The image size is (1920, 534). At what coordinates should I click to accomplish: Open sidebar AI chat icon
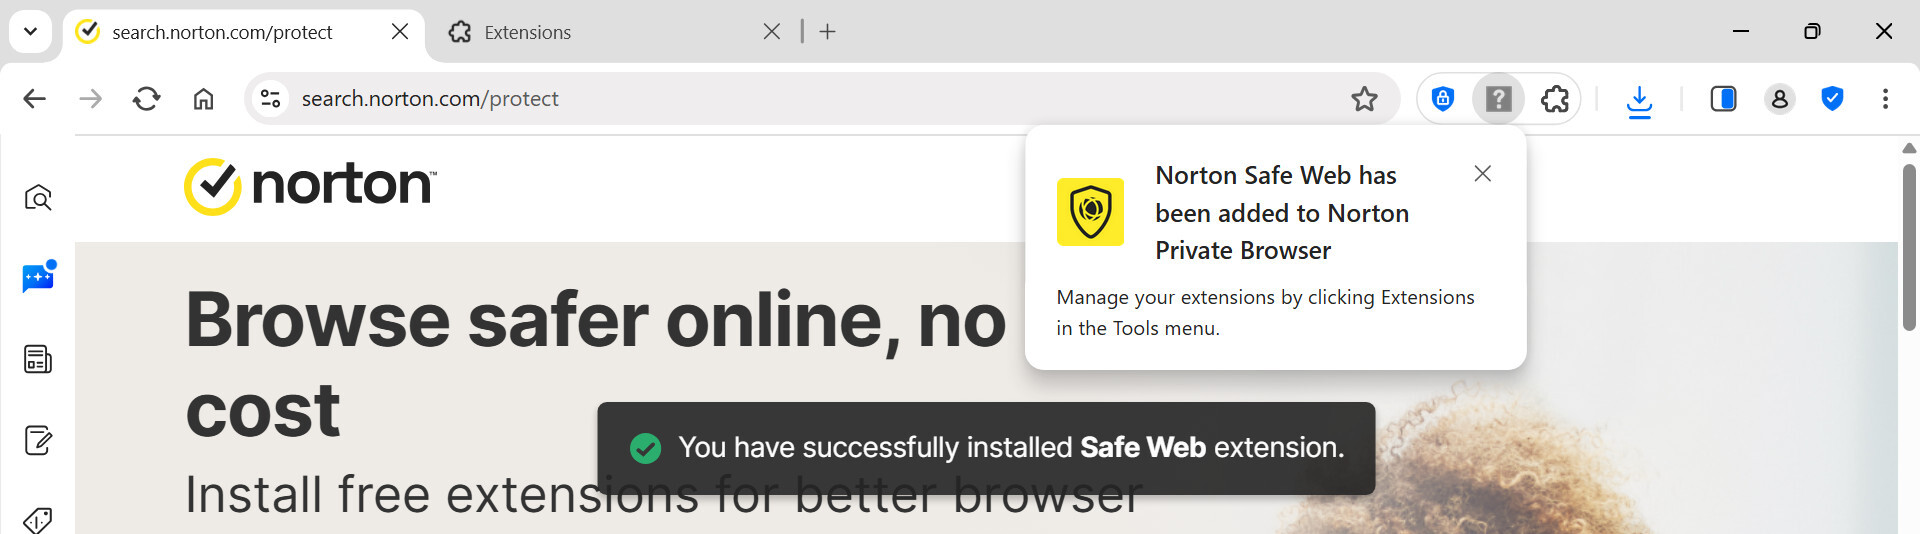click(38, 277)
